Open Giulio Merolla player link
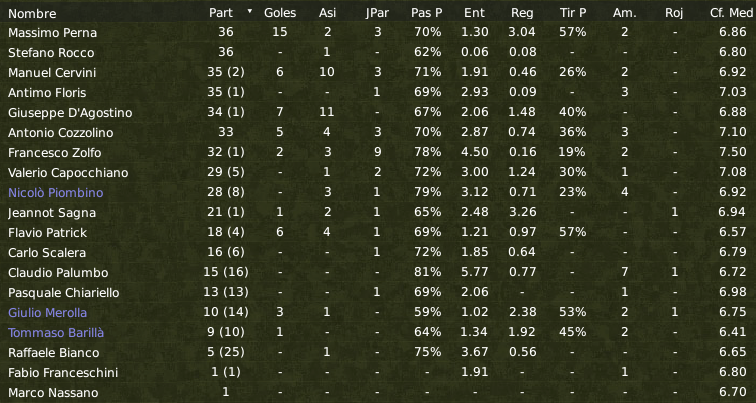Screen dimensions: 756x403 [x=47, y=313]
